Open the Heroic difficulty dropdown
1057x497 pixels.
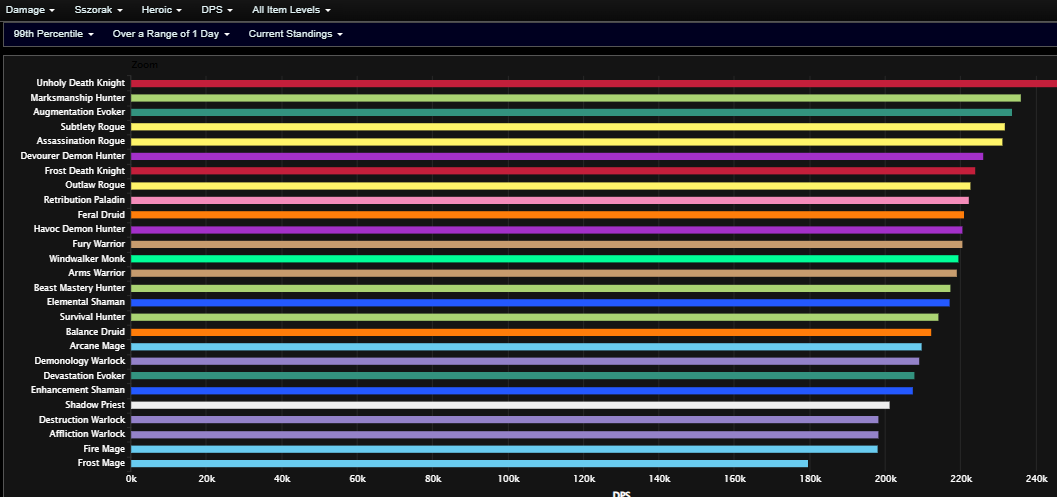pos(162,10)
